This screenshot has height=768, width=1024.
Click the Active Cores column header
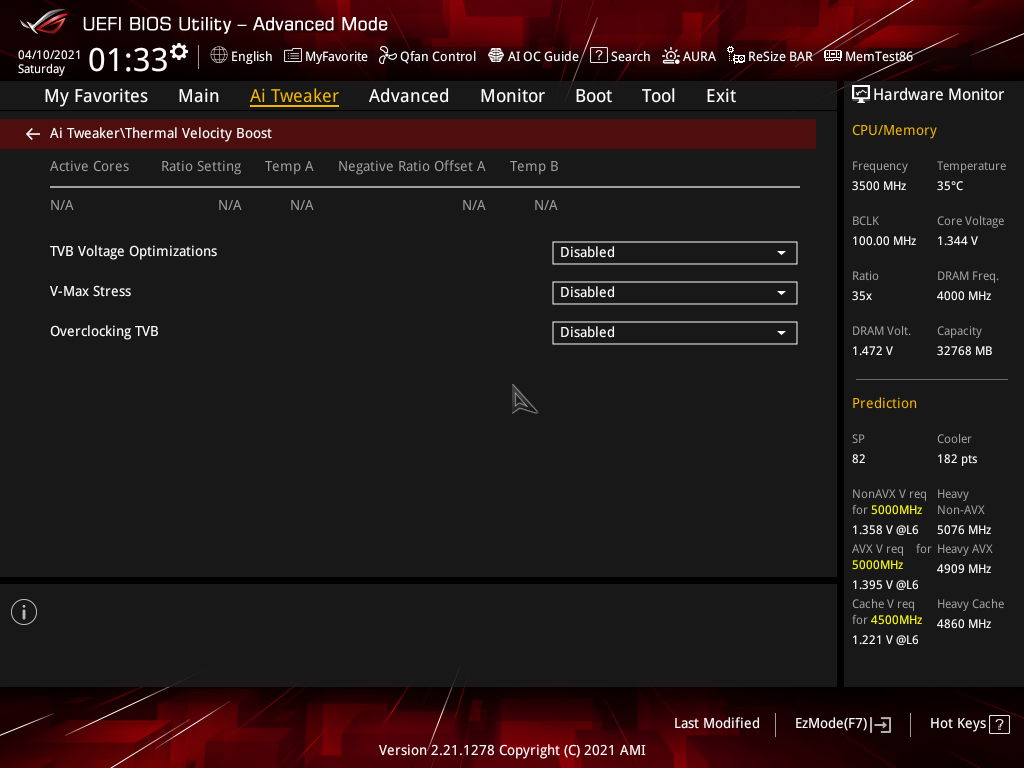click(x=89, y=167)
